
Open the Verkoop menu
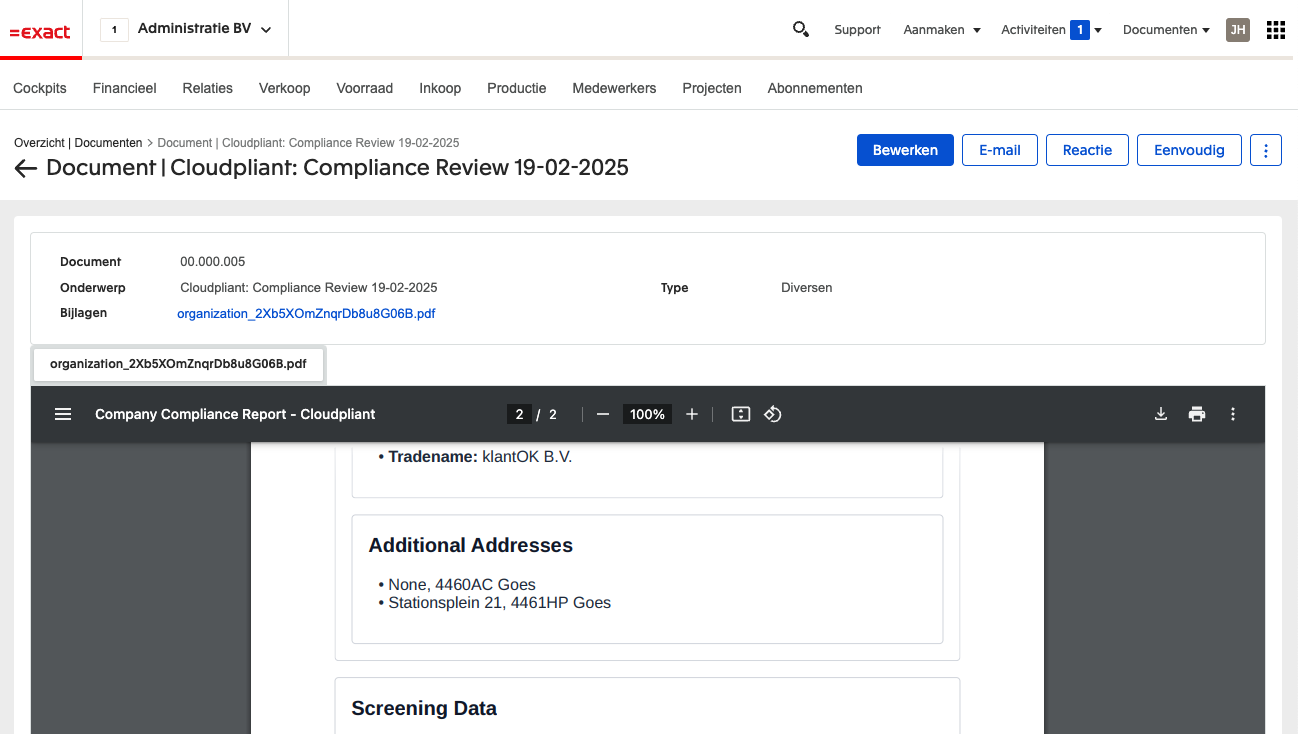pos(285,88)
